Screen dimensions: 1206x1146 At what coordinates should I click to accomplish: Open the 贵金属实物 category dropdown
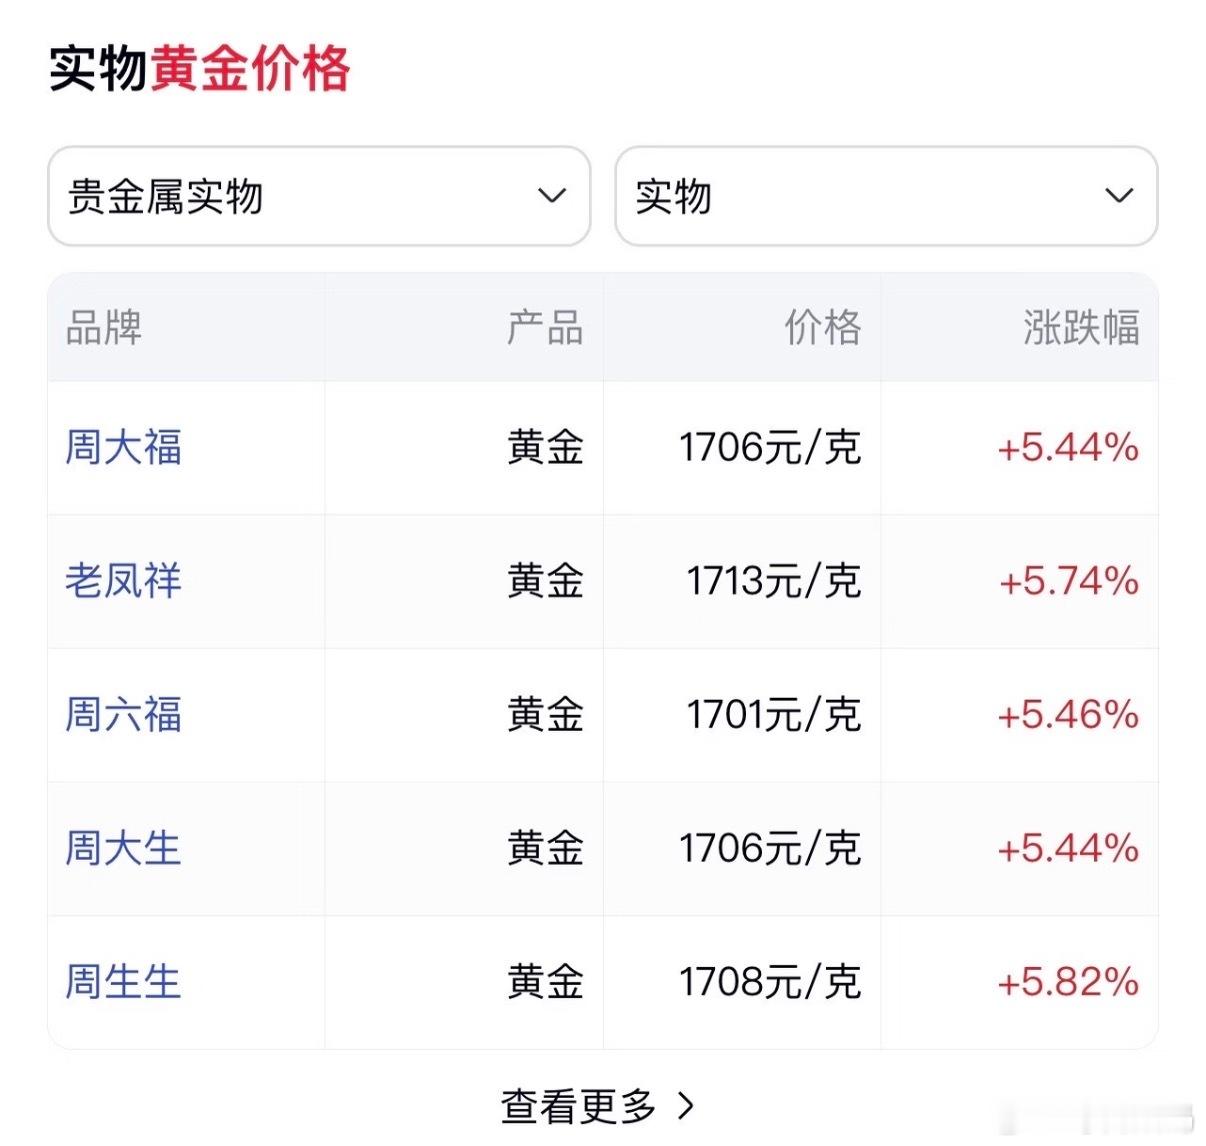pos(318,196)
